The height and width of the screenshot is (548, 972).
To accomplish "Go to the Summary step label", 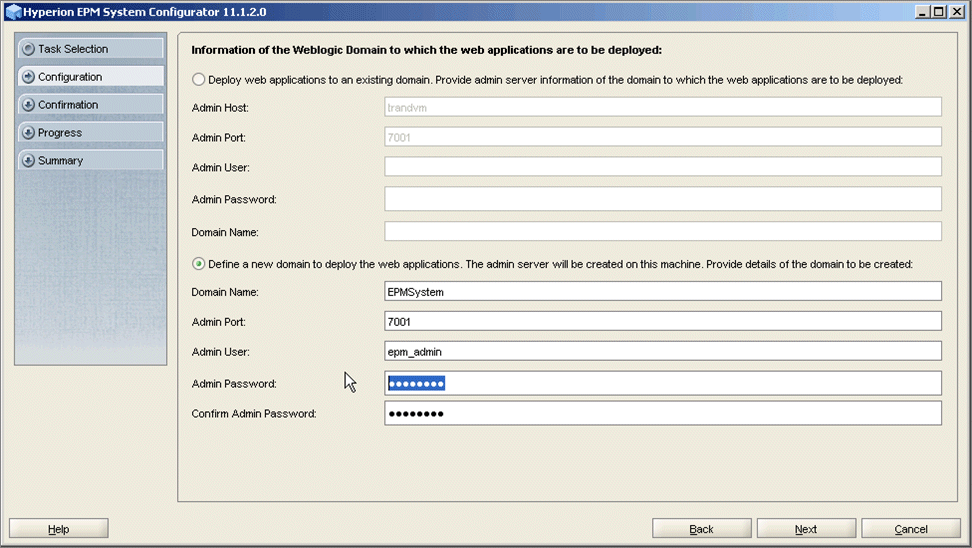I will [60, 161].
